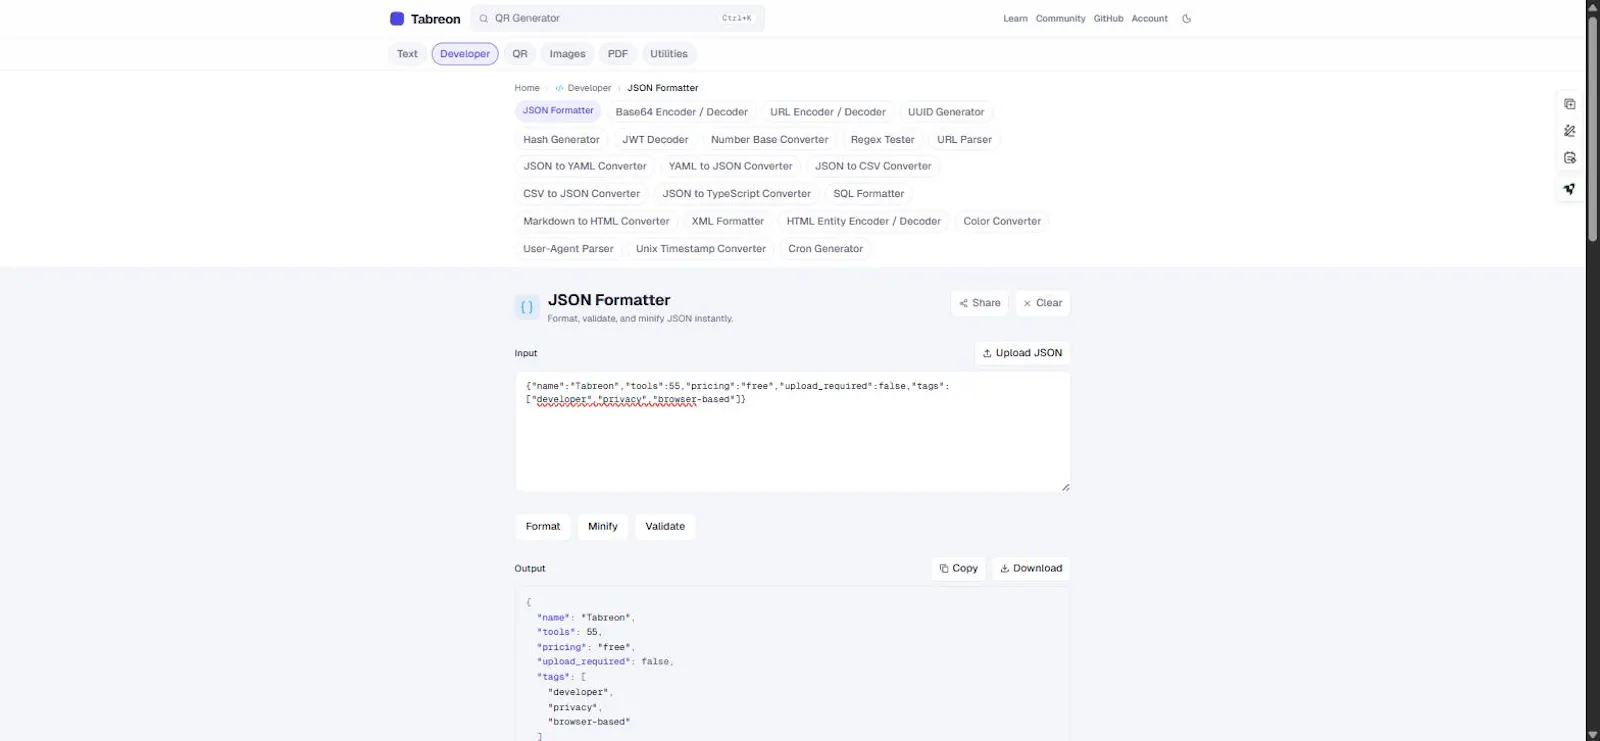This screenshot has height=741, width=1600.
Task: Open Regex Tester tool
Action: 882,140
